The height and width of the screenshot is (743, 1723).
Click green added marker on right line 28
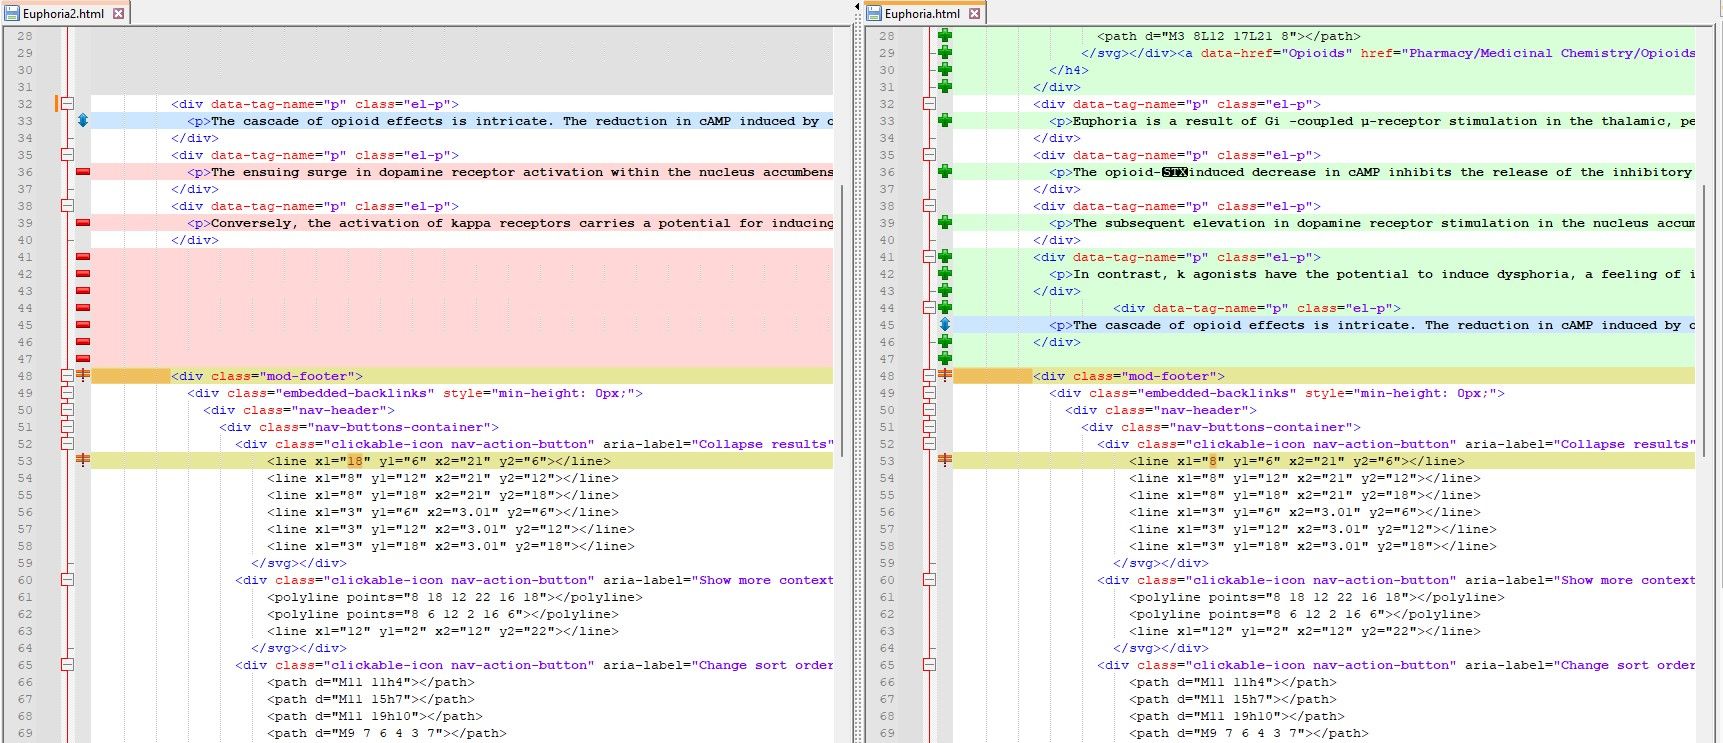click(945, 36)
